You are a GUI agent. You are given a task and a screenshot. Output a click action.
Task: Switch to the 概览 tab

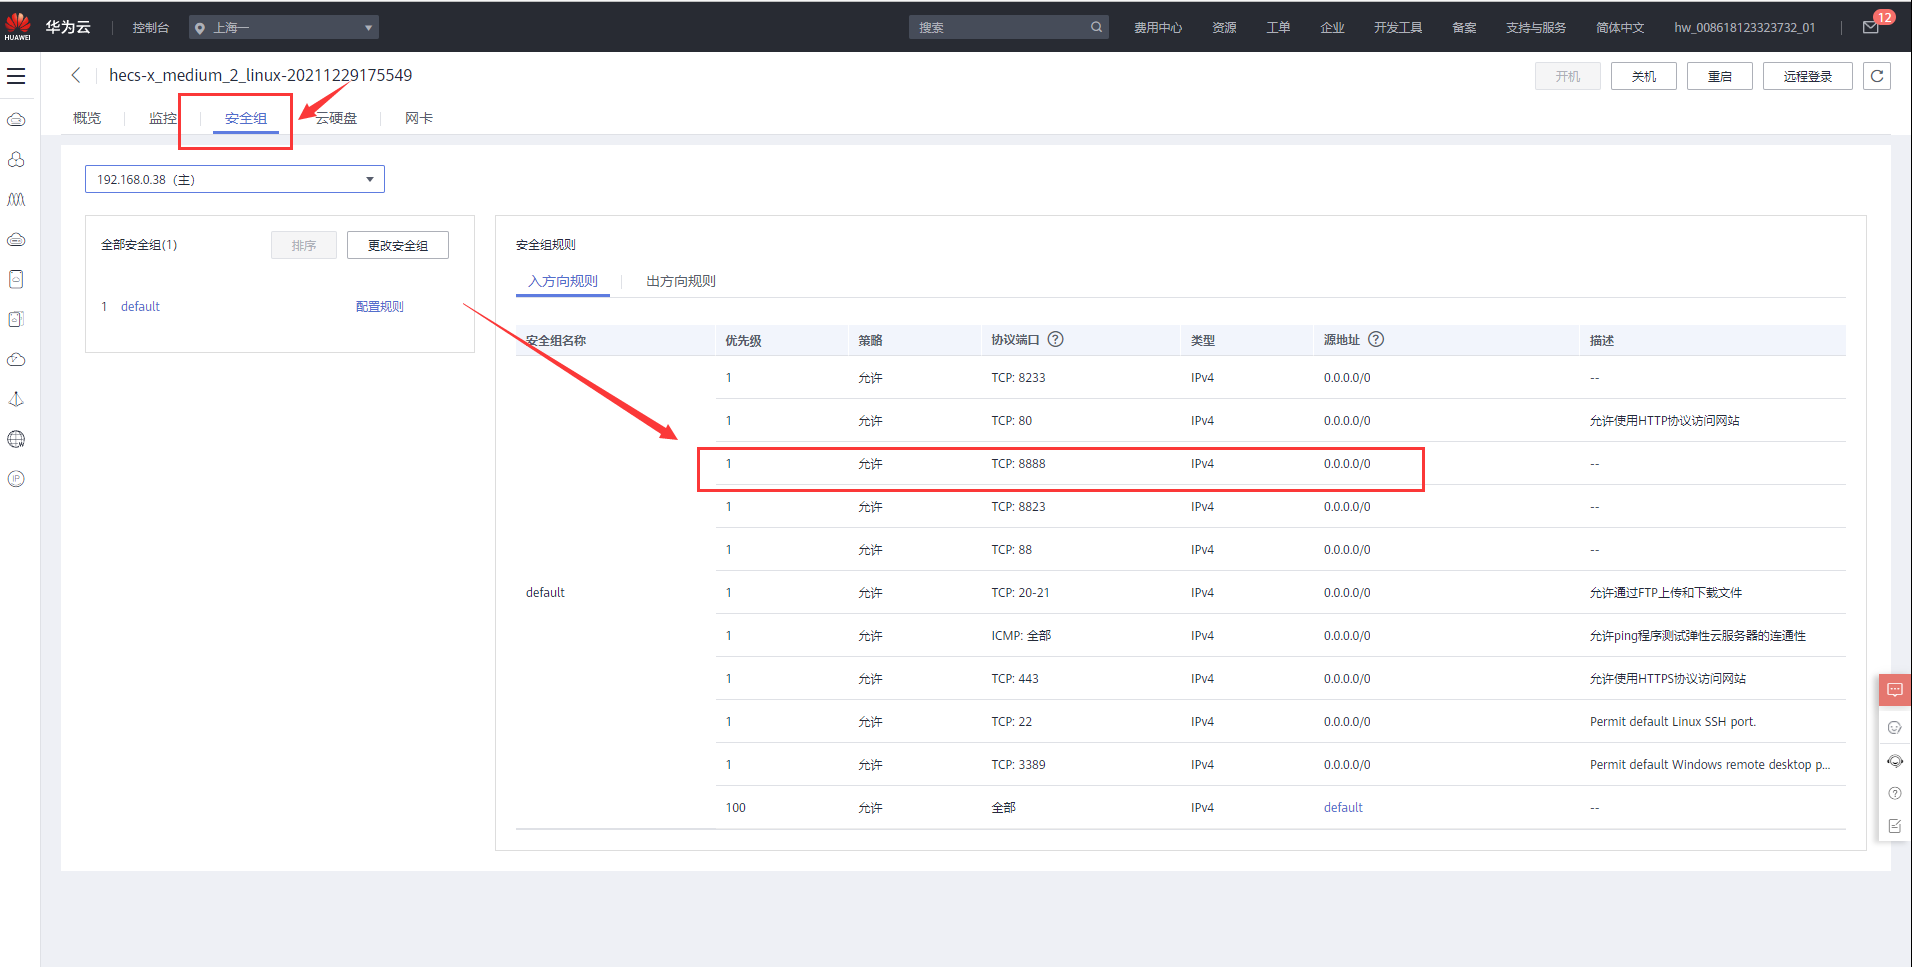[87, 118]
